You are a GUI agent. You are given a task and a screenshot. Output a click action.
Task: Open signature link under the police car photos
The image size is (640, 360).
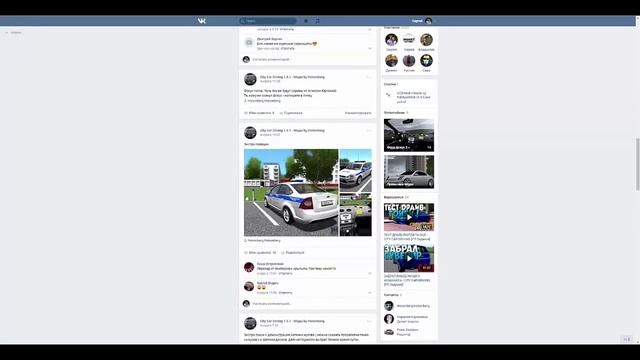tap(262, 240)
